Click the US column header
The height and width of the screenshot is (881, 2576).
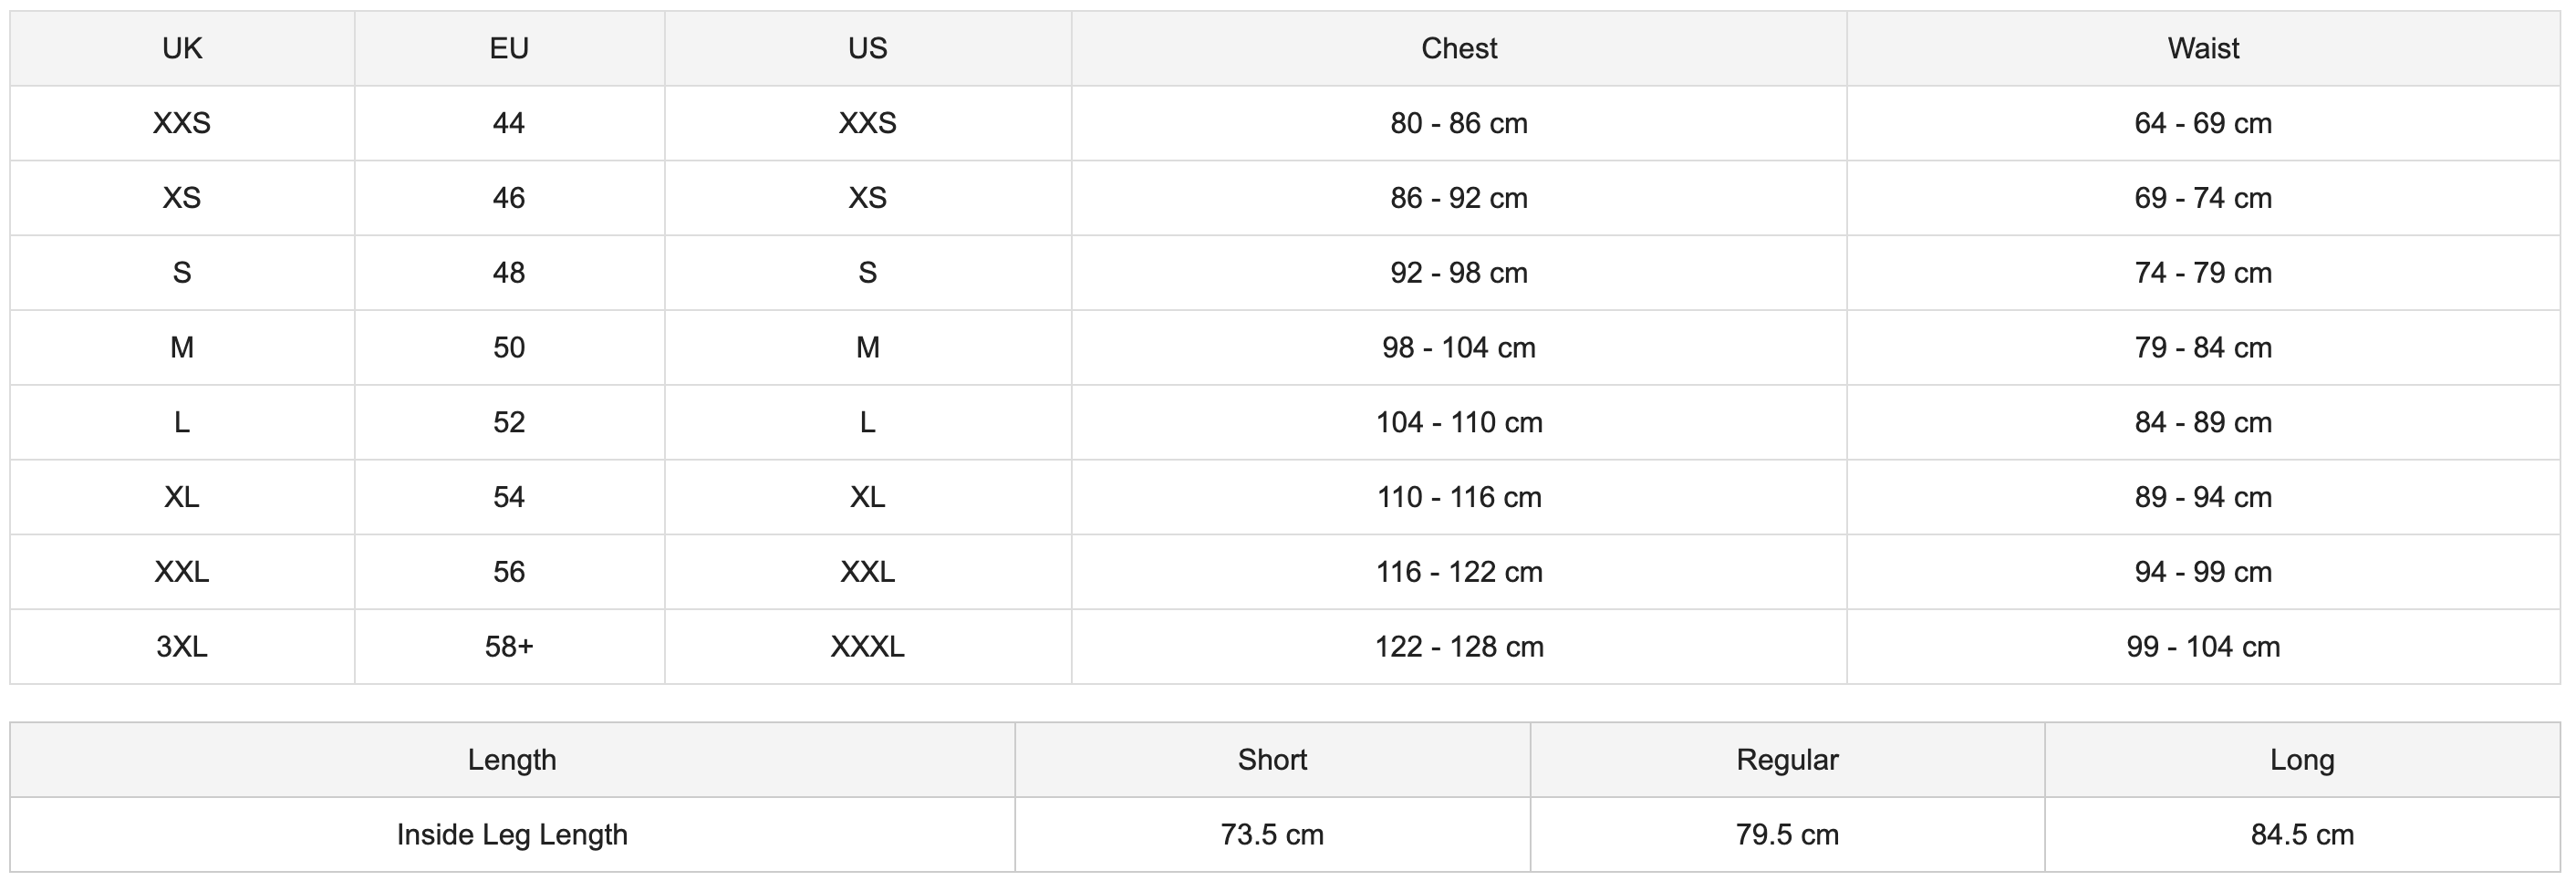867,48
